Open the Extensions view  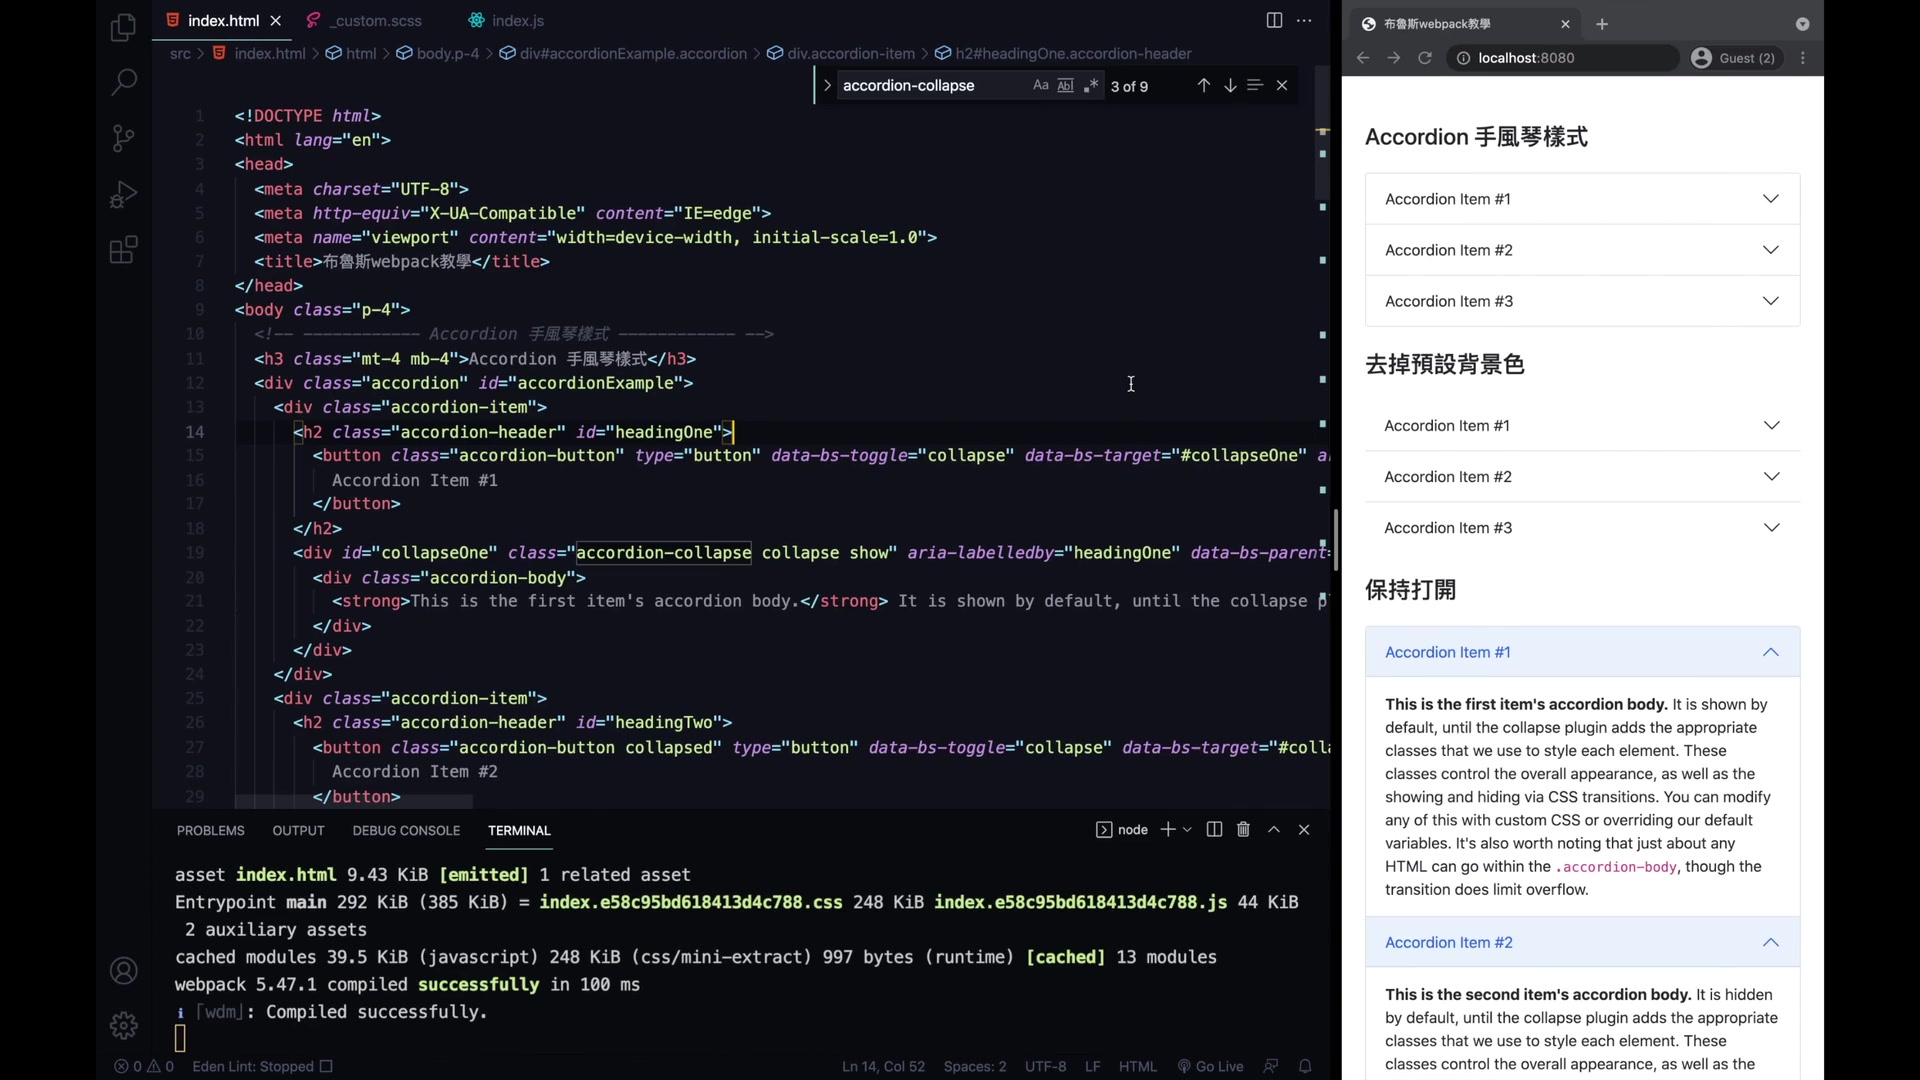tap(123, 250)
